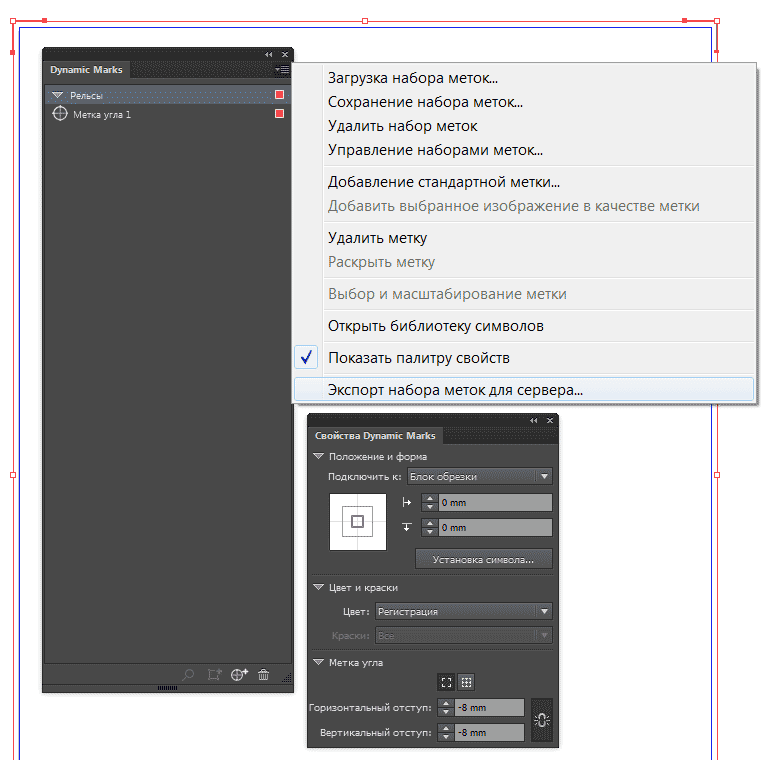Select the Свойства Dynamic Marks tab
This screenshot has width=772, height=760.
[x=375, y=436]
